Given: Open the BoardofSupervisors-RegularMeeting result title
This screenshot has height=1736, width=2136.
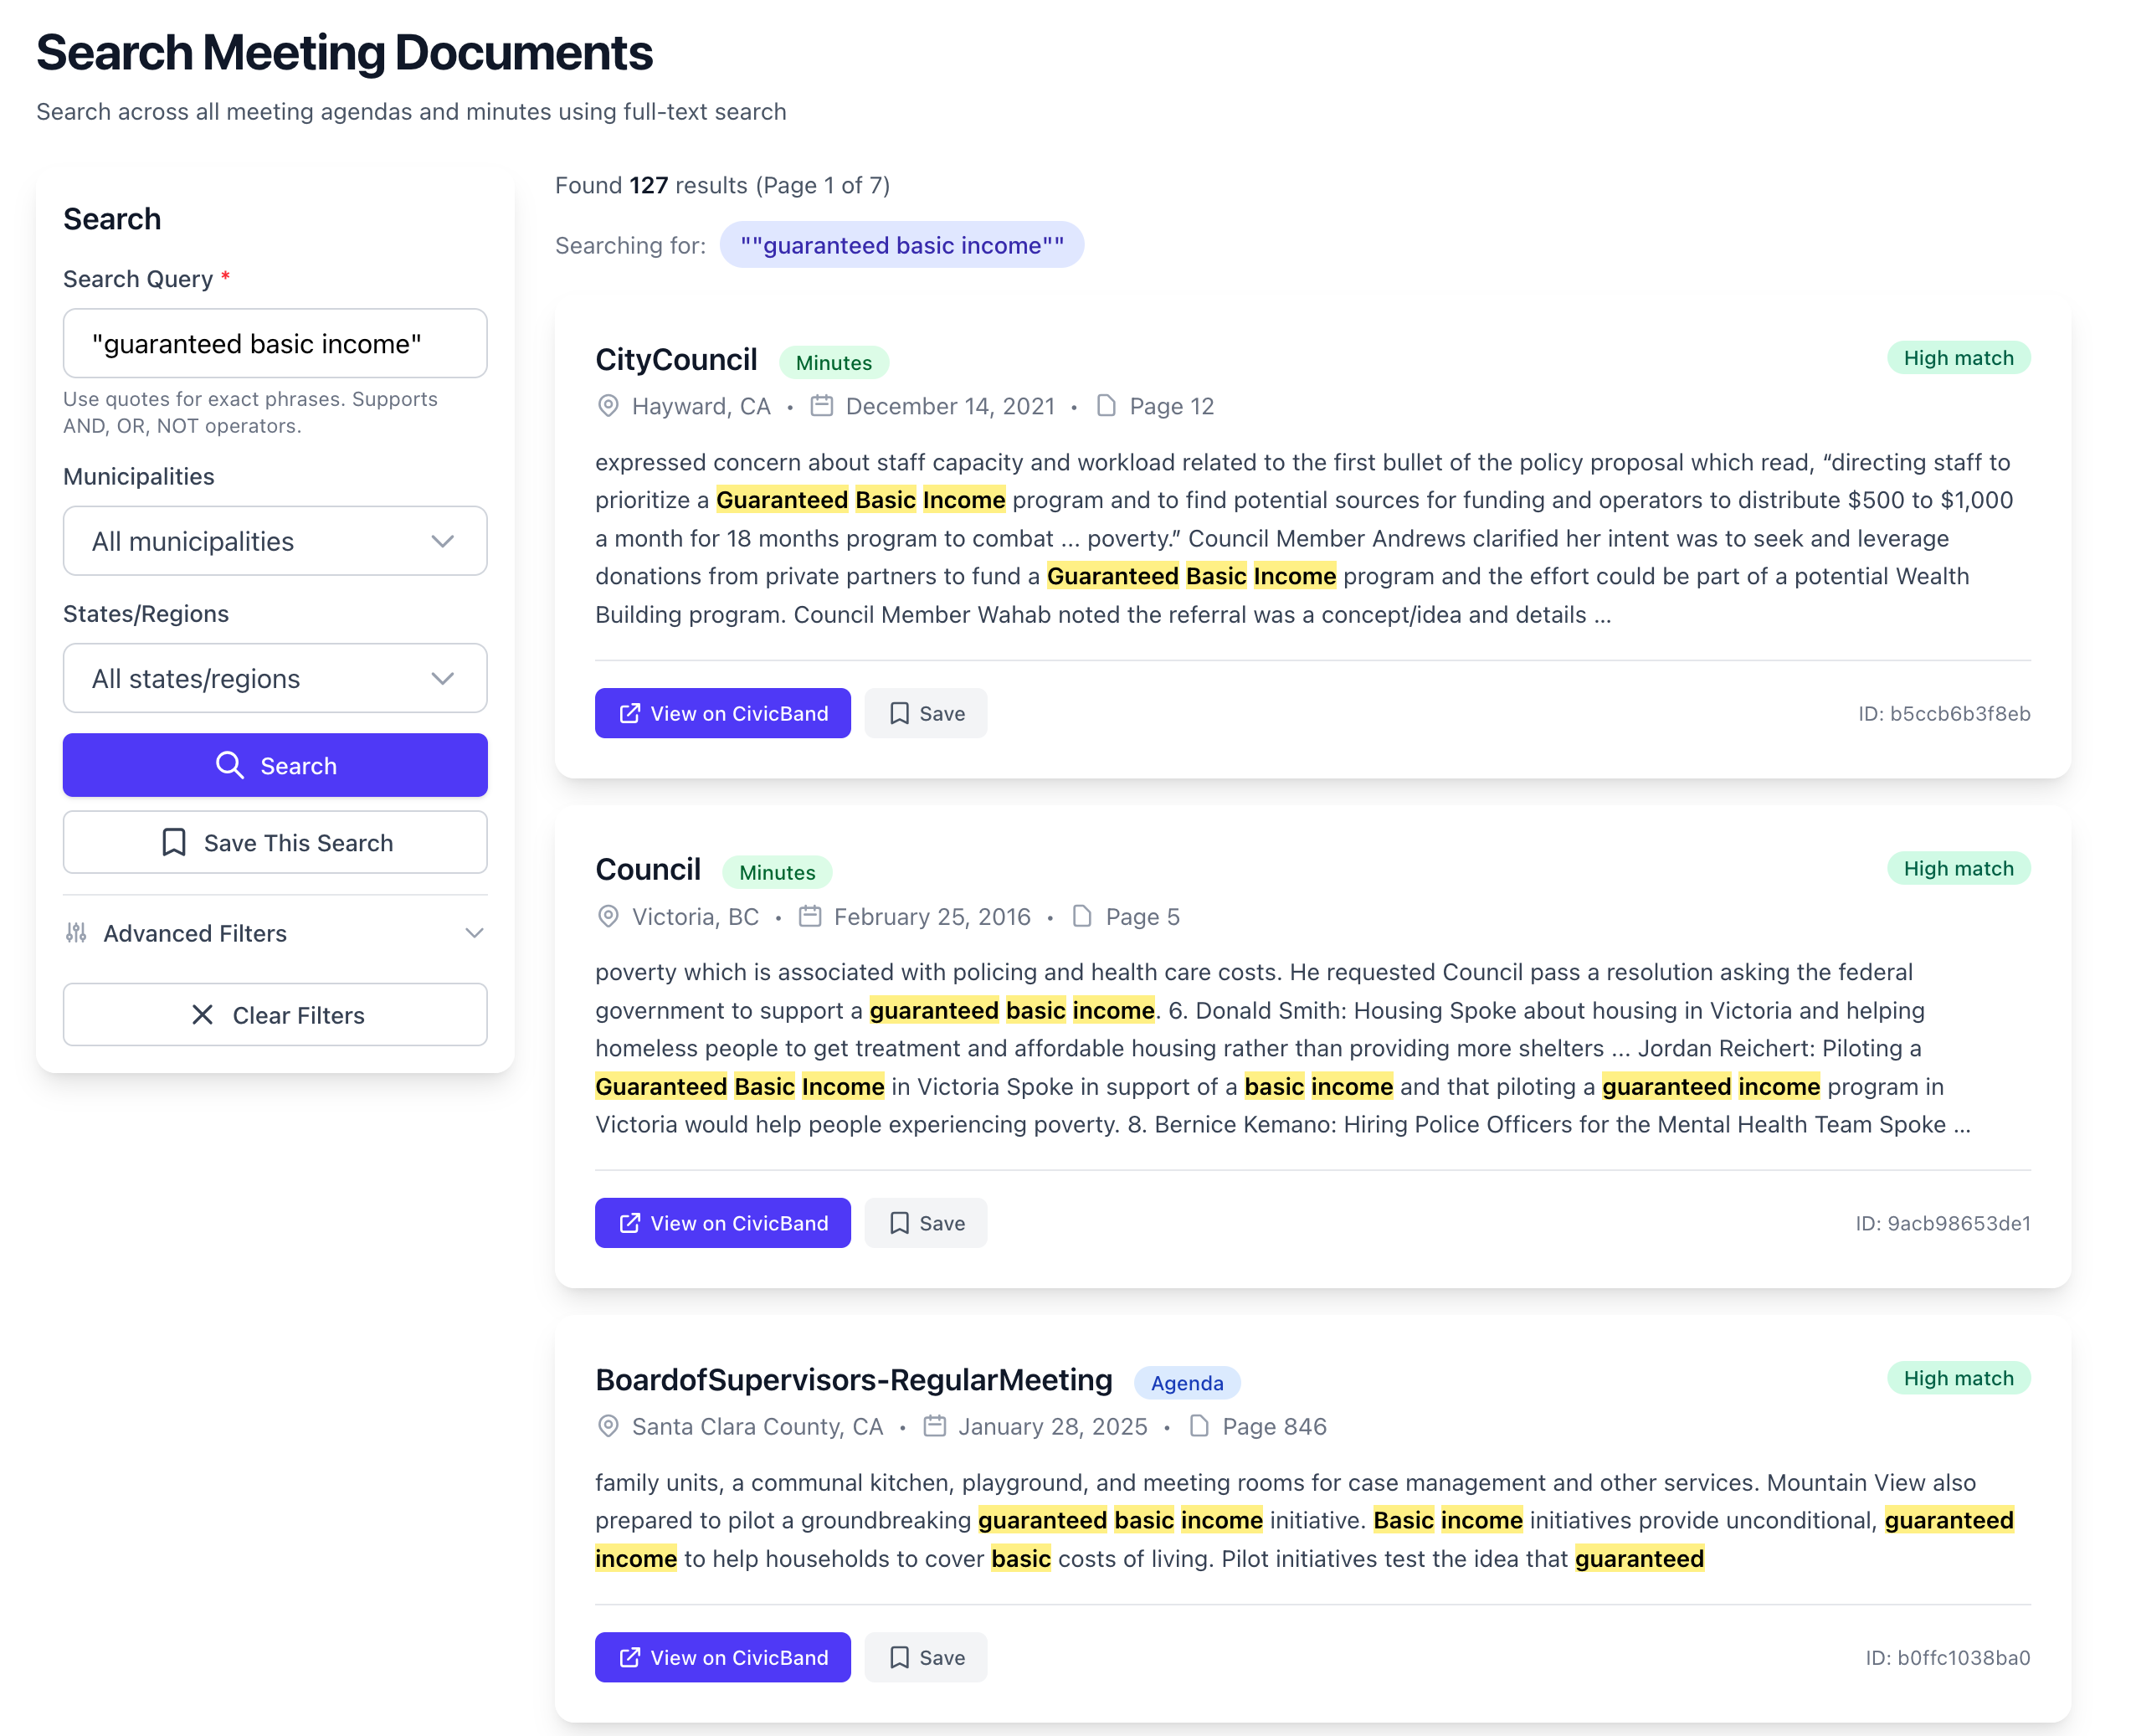Looking at the screenshot, I should click(x=853, y=1380).
